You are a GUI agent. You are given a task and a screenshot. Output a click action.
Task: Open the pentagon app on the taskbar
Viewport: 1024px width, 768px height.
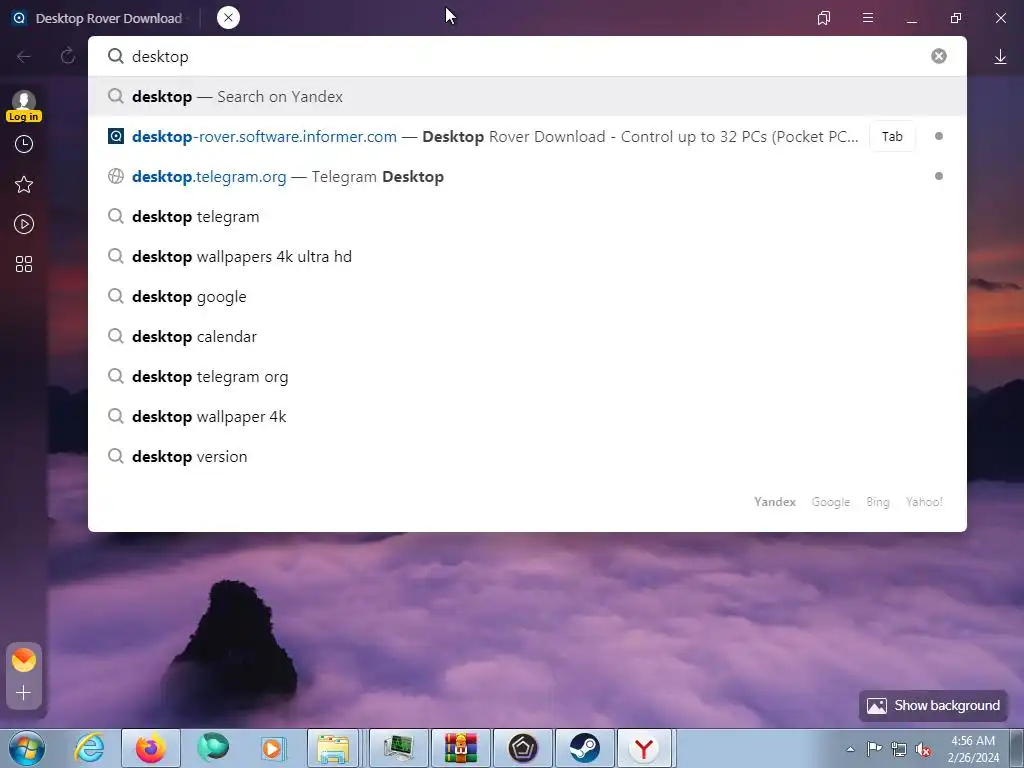(523, 748)
